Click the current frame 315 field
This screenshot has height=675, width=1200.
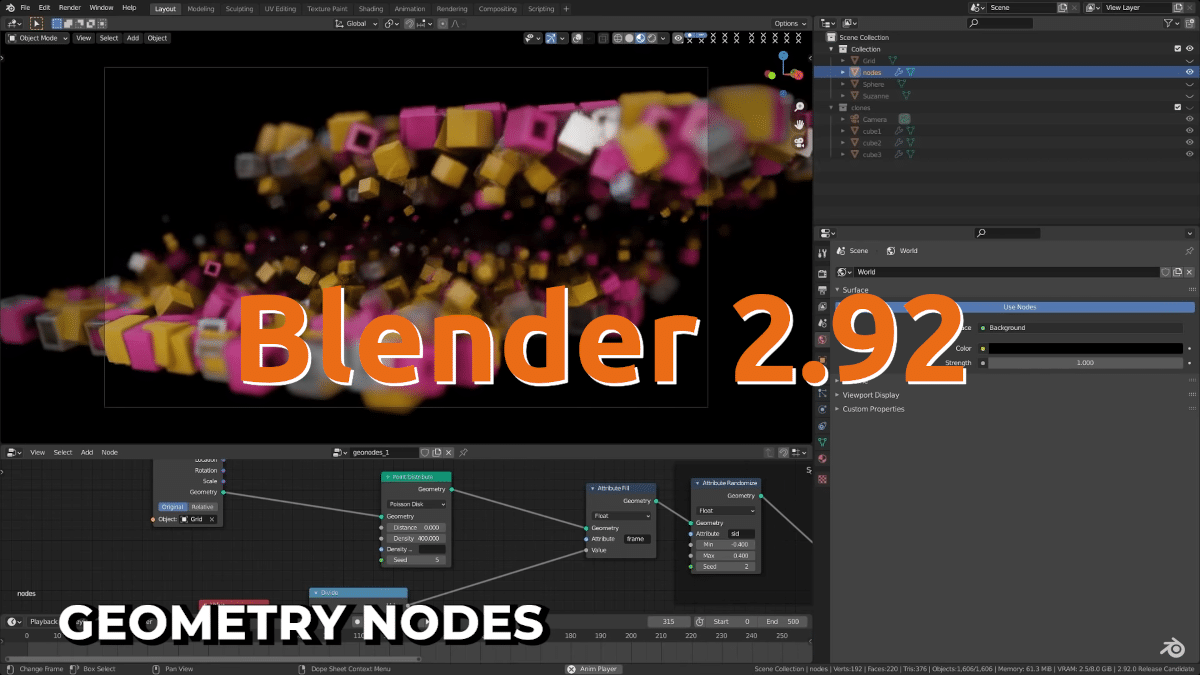click(668, 621)
